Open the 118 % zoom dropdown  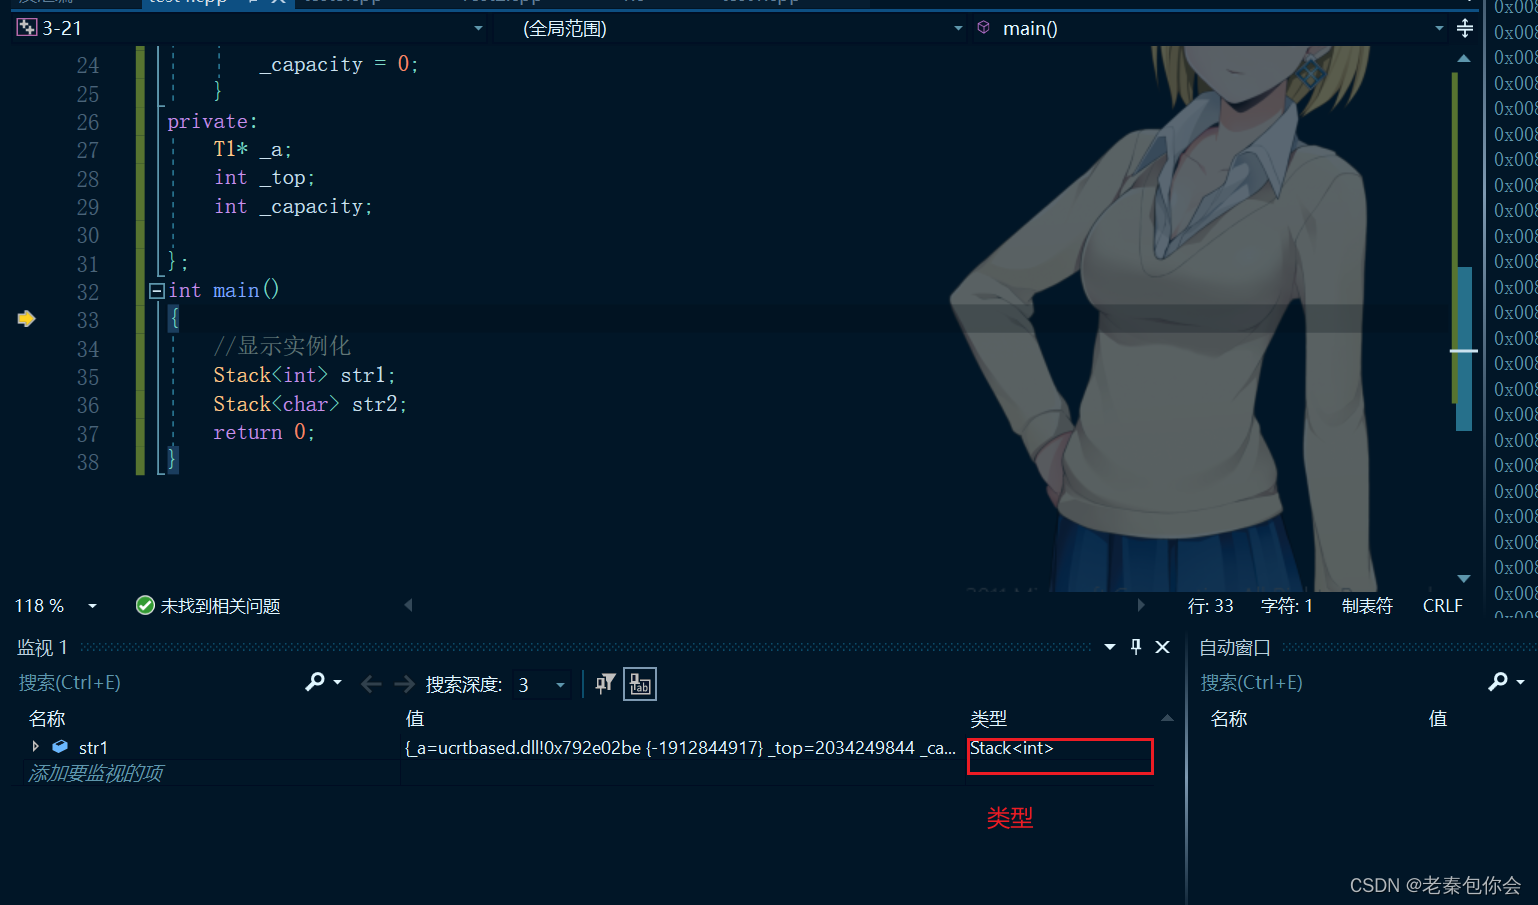click(93, 606)
